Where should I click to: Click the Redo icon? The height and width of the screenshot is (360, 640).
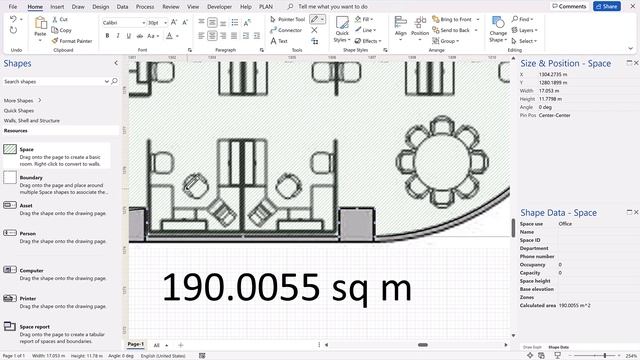click(13, 30)
